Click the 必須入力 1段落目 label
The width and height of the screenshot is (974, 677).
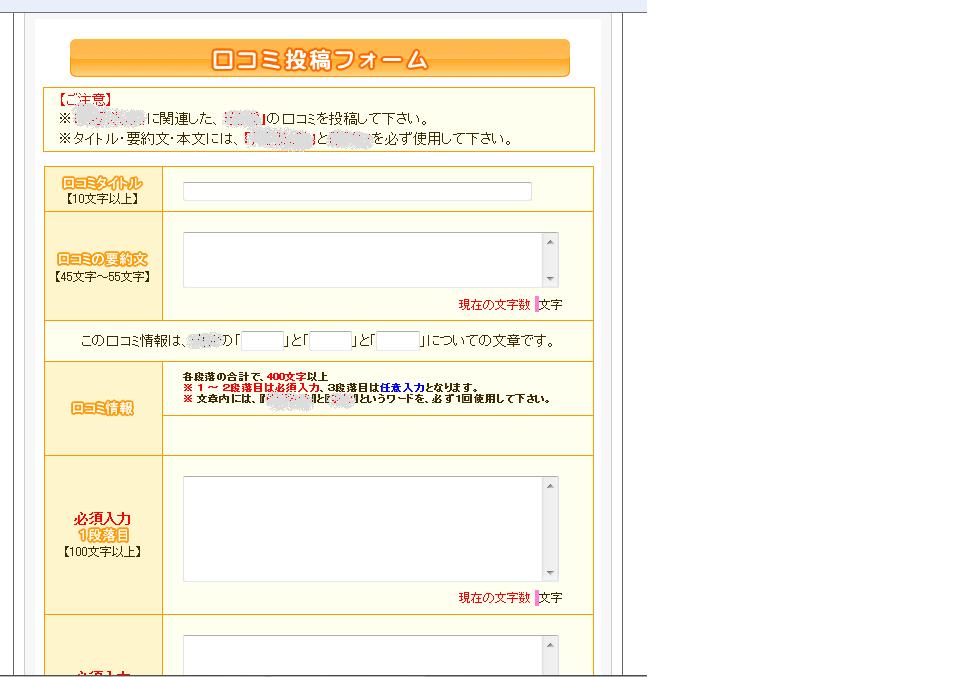tap(103, 527)
